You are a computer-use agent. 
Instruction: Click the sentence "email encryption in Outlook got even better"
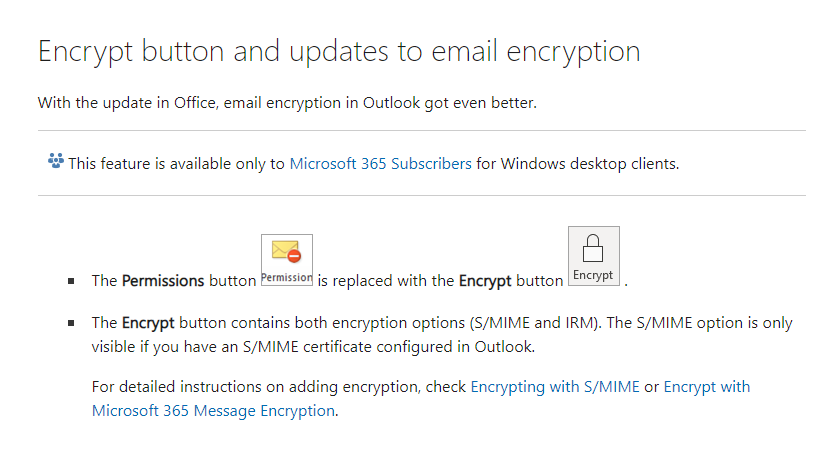coord(379,103)
